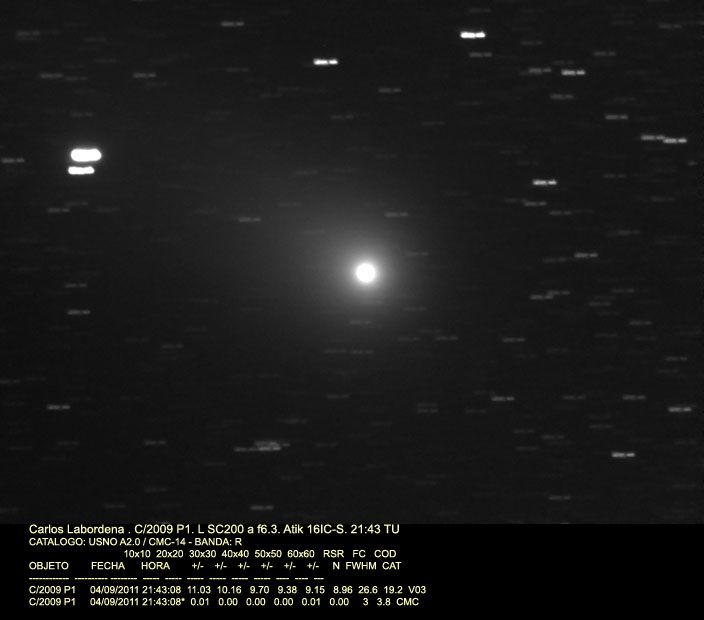The width and height of the screenshot is (704, 620).
Task: Click the '20x20' column header
Action: (169, 554)
